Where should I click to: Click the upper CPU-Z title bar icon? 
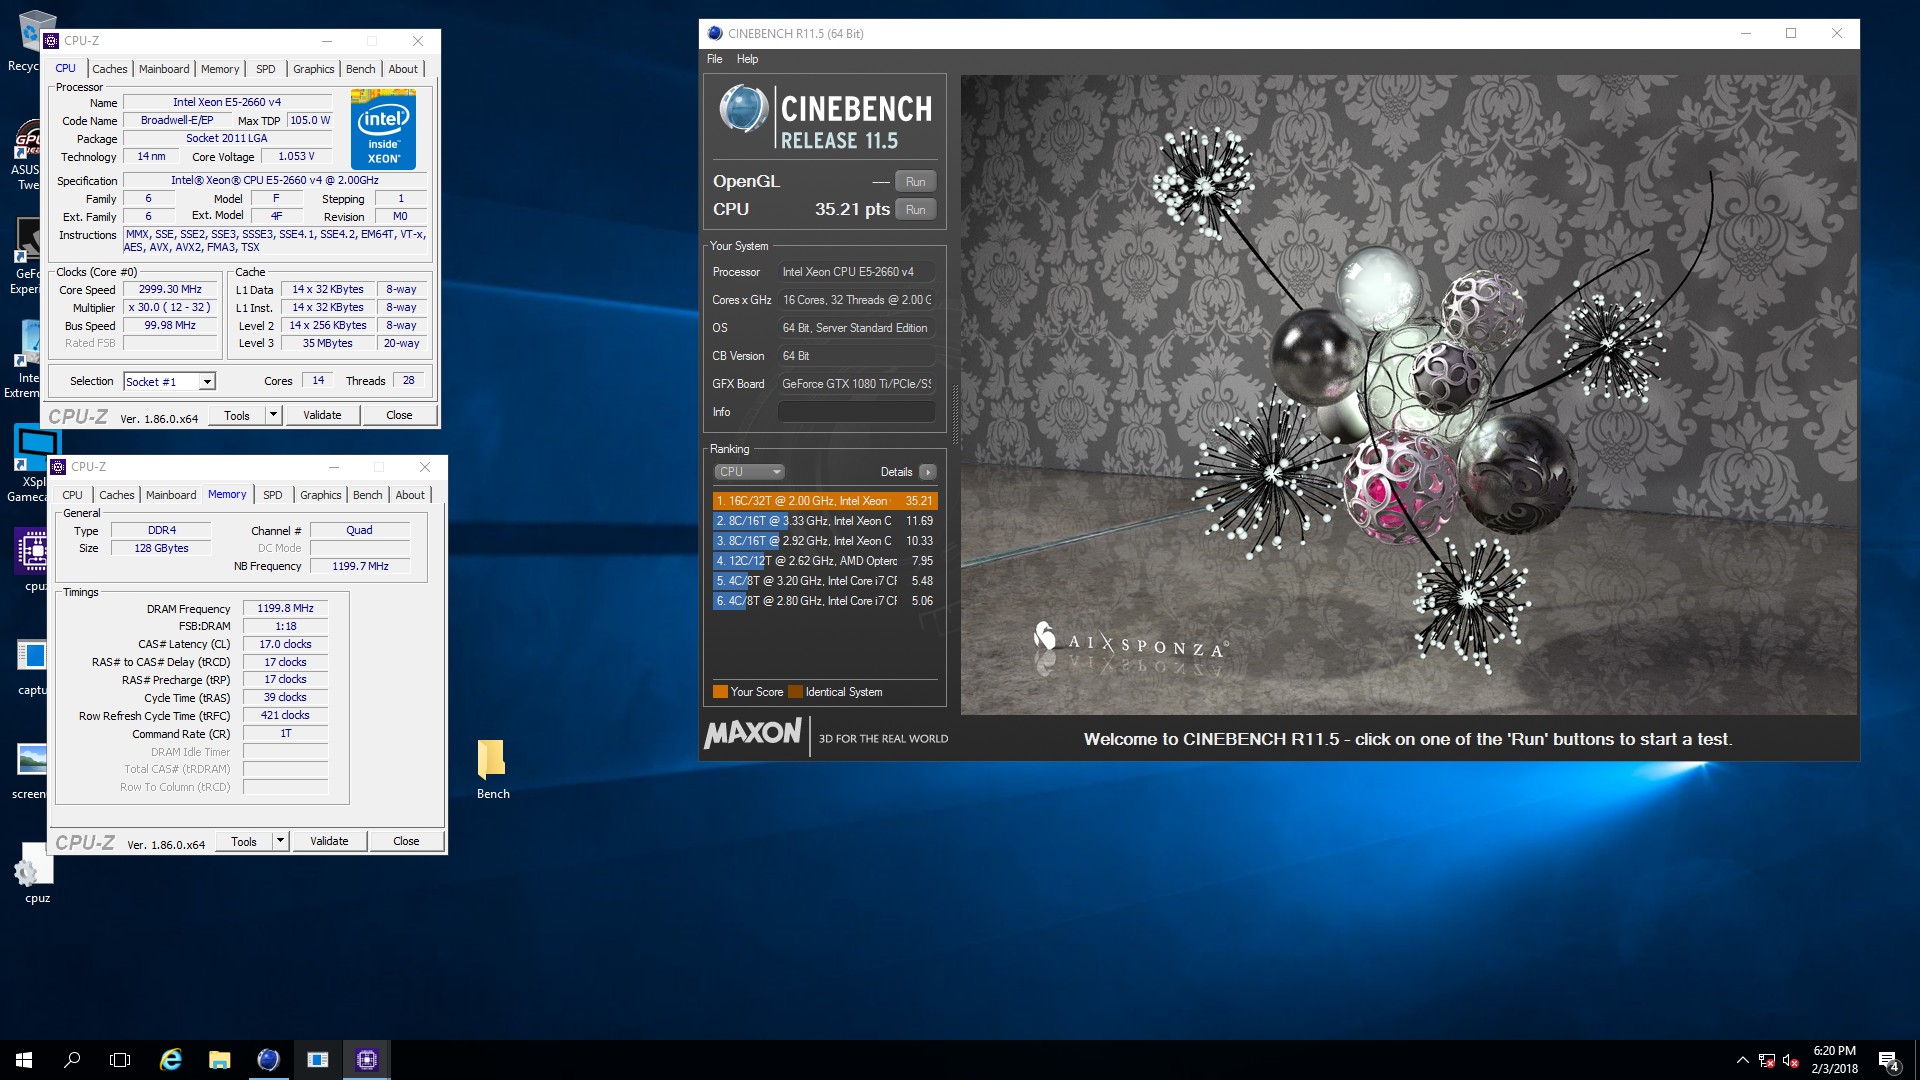coord(52,41)
